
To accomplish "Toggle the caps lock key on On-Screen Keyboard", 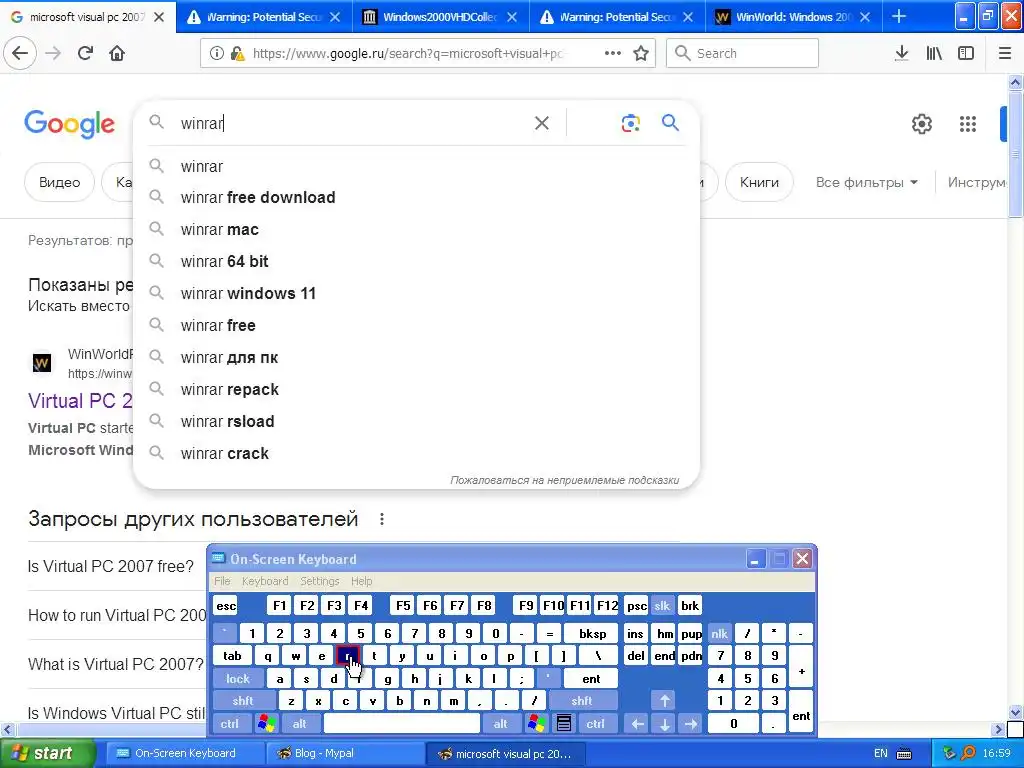I will pos(238,679).
